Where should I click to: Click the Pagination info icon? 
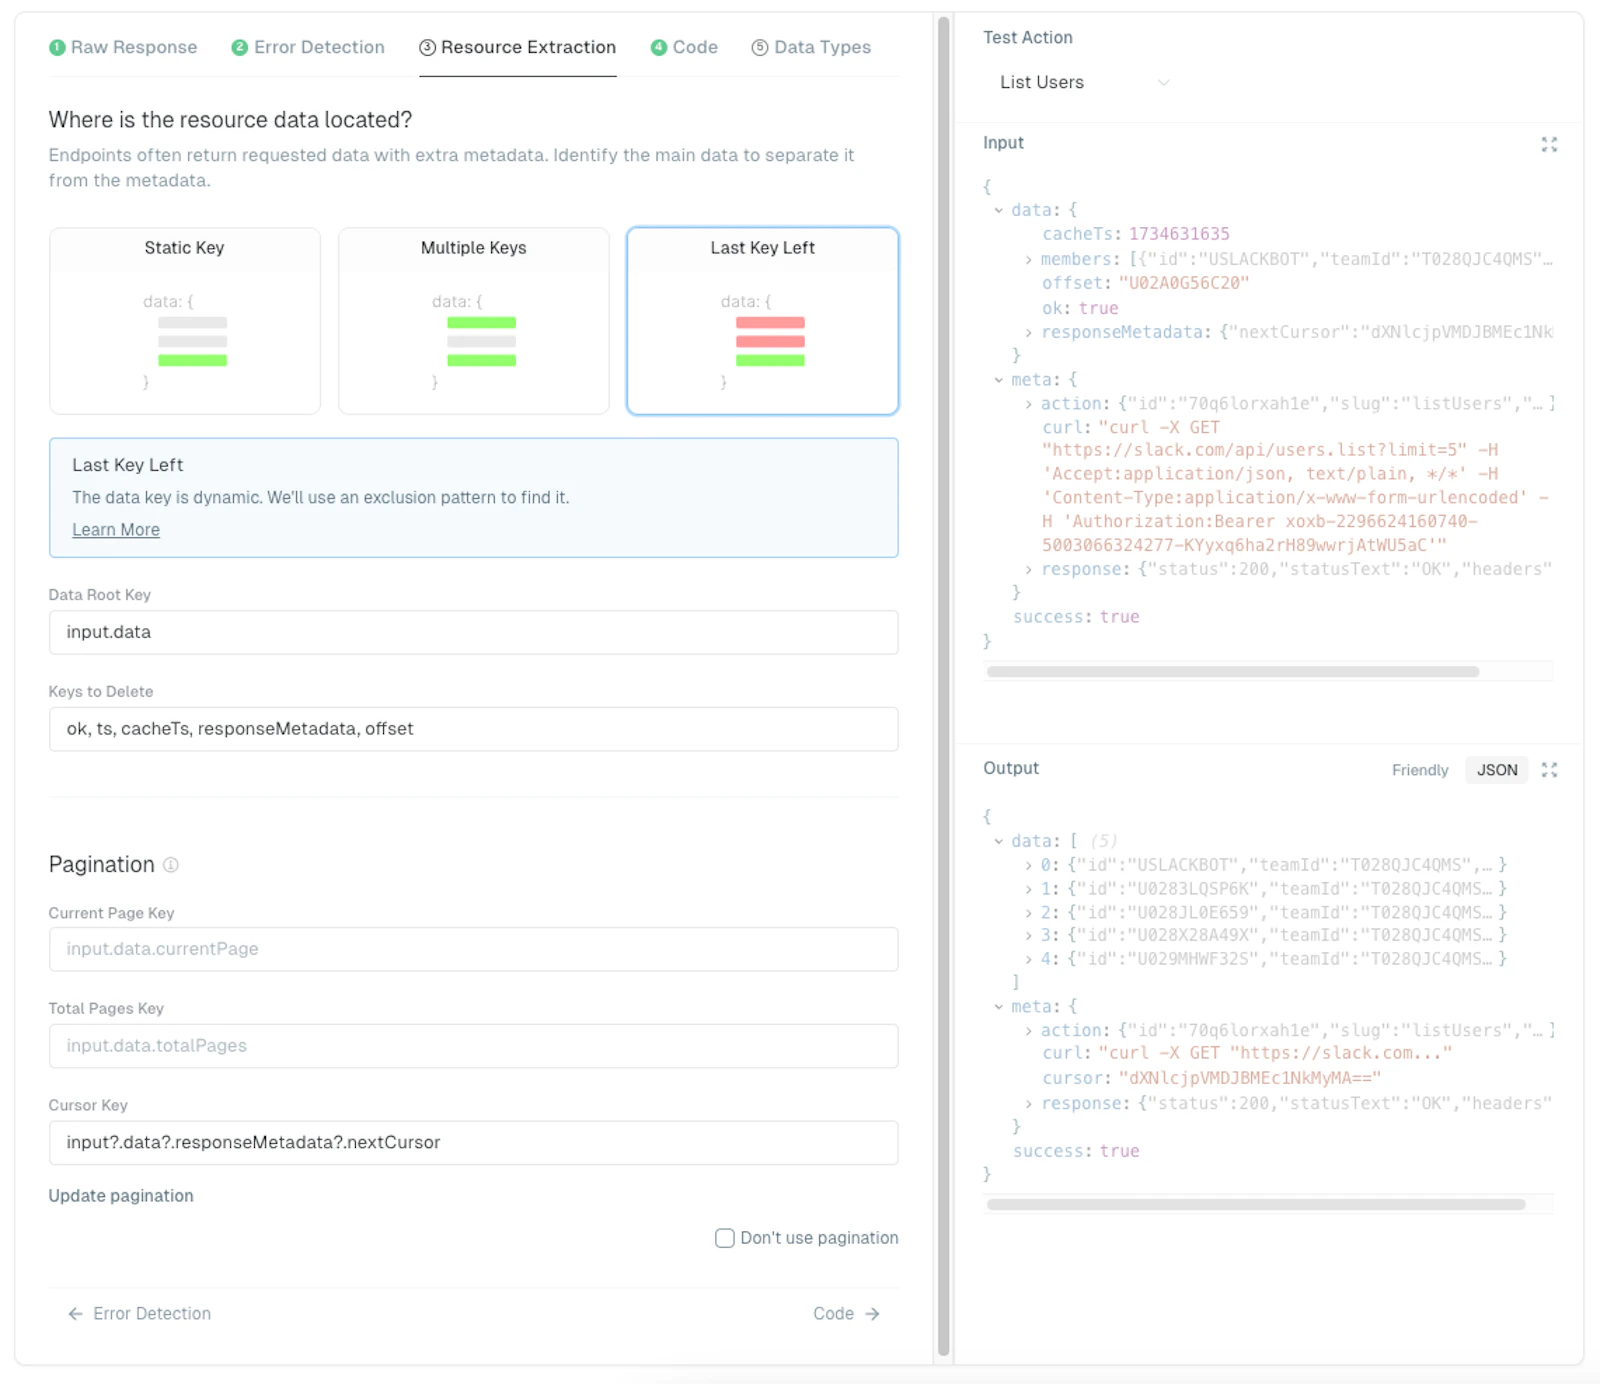(171, 865)
